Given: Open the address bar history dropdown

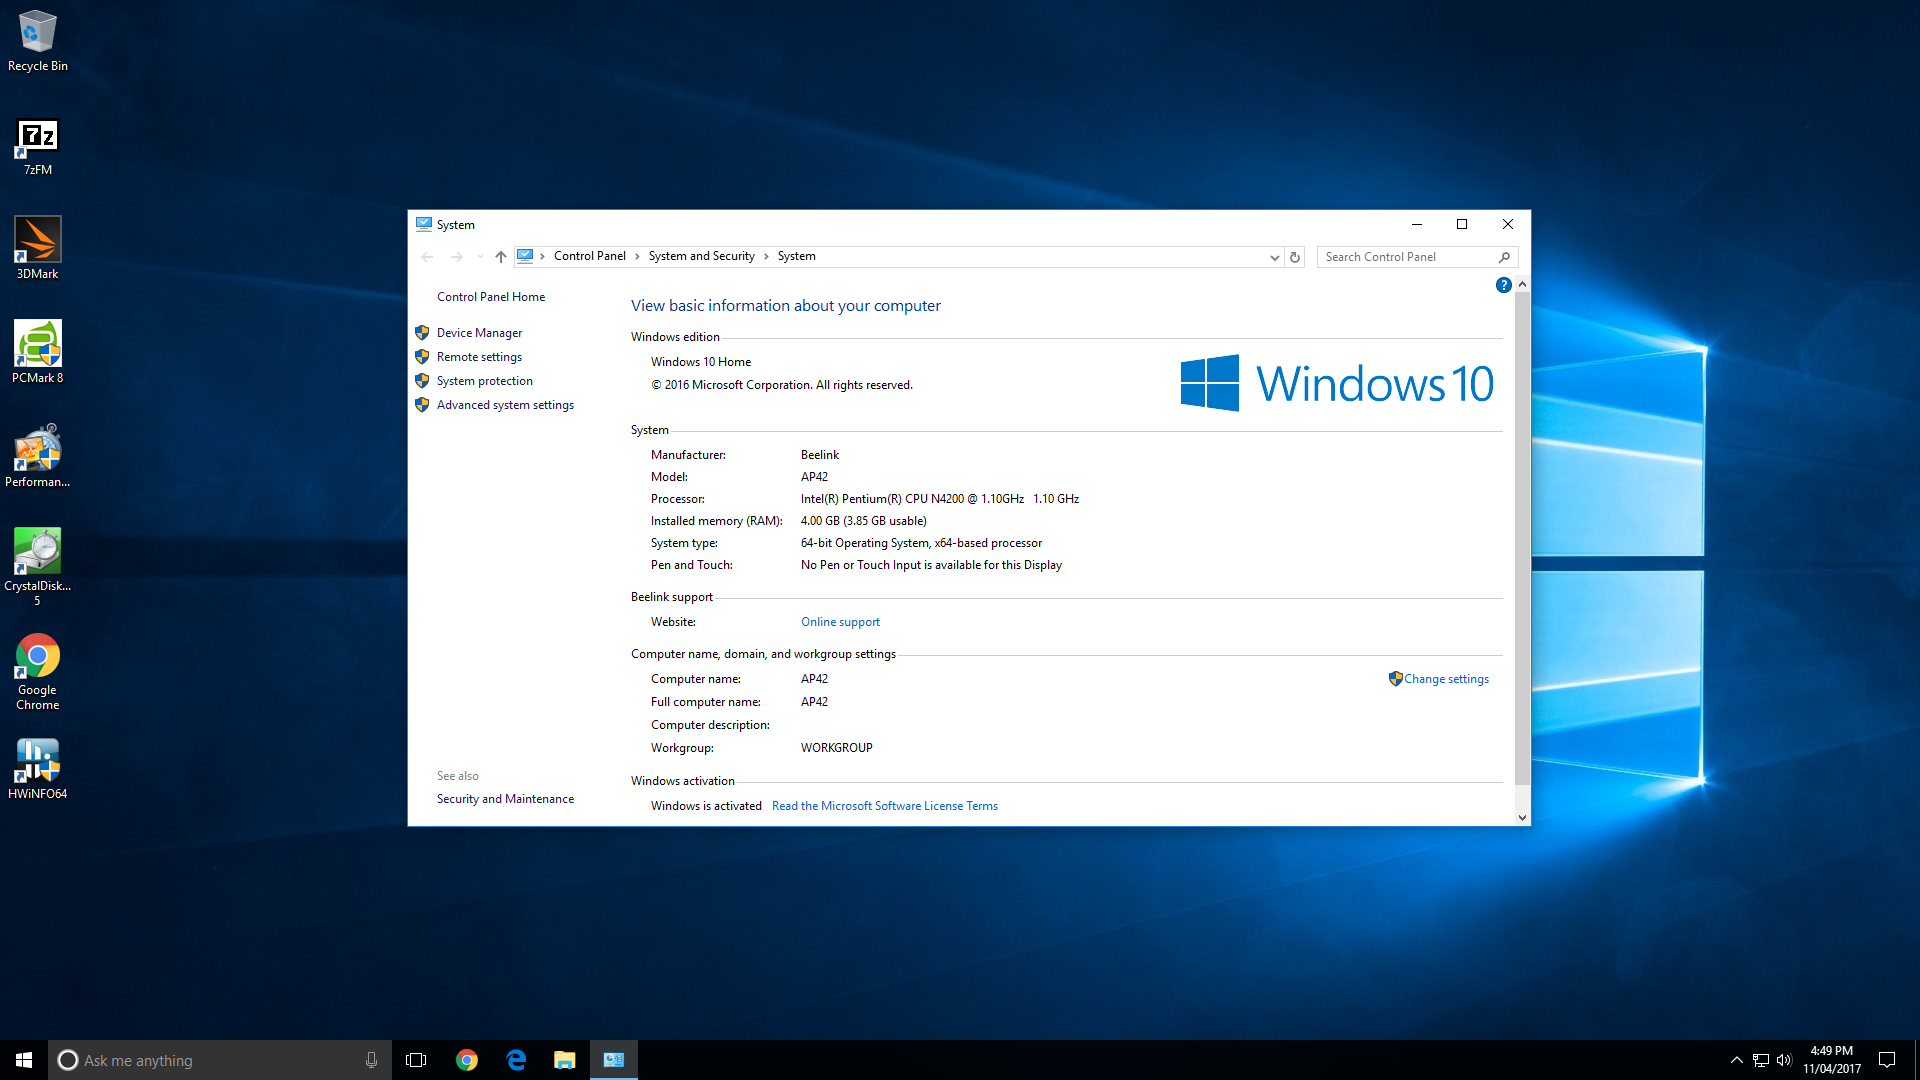Looking at the screenshot, I should [1274, 257].
